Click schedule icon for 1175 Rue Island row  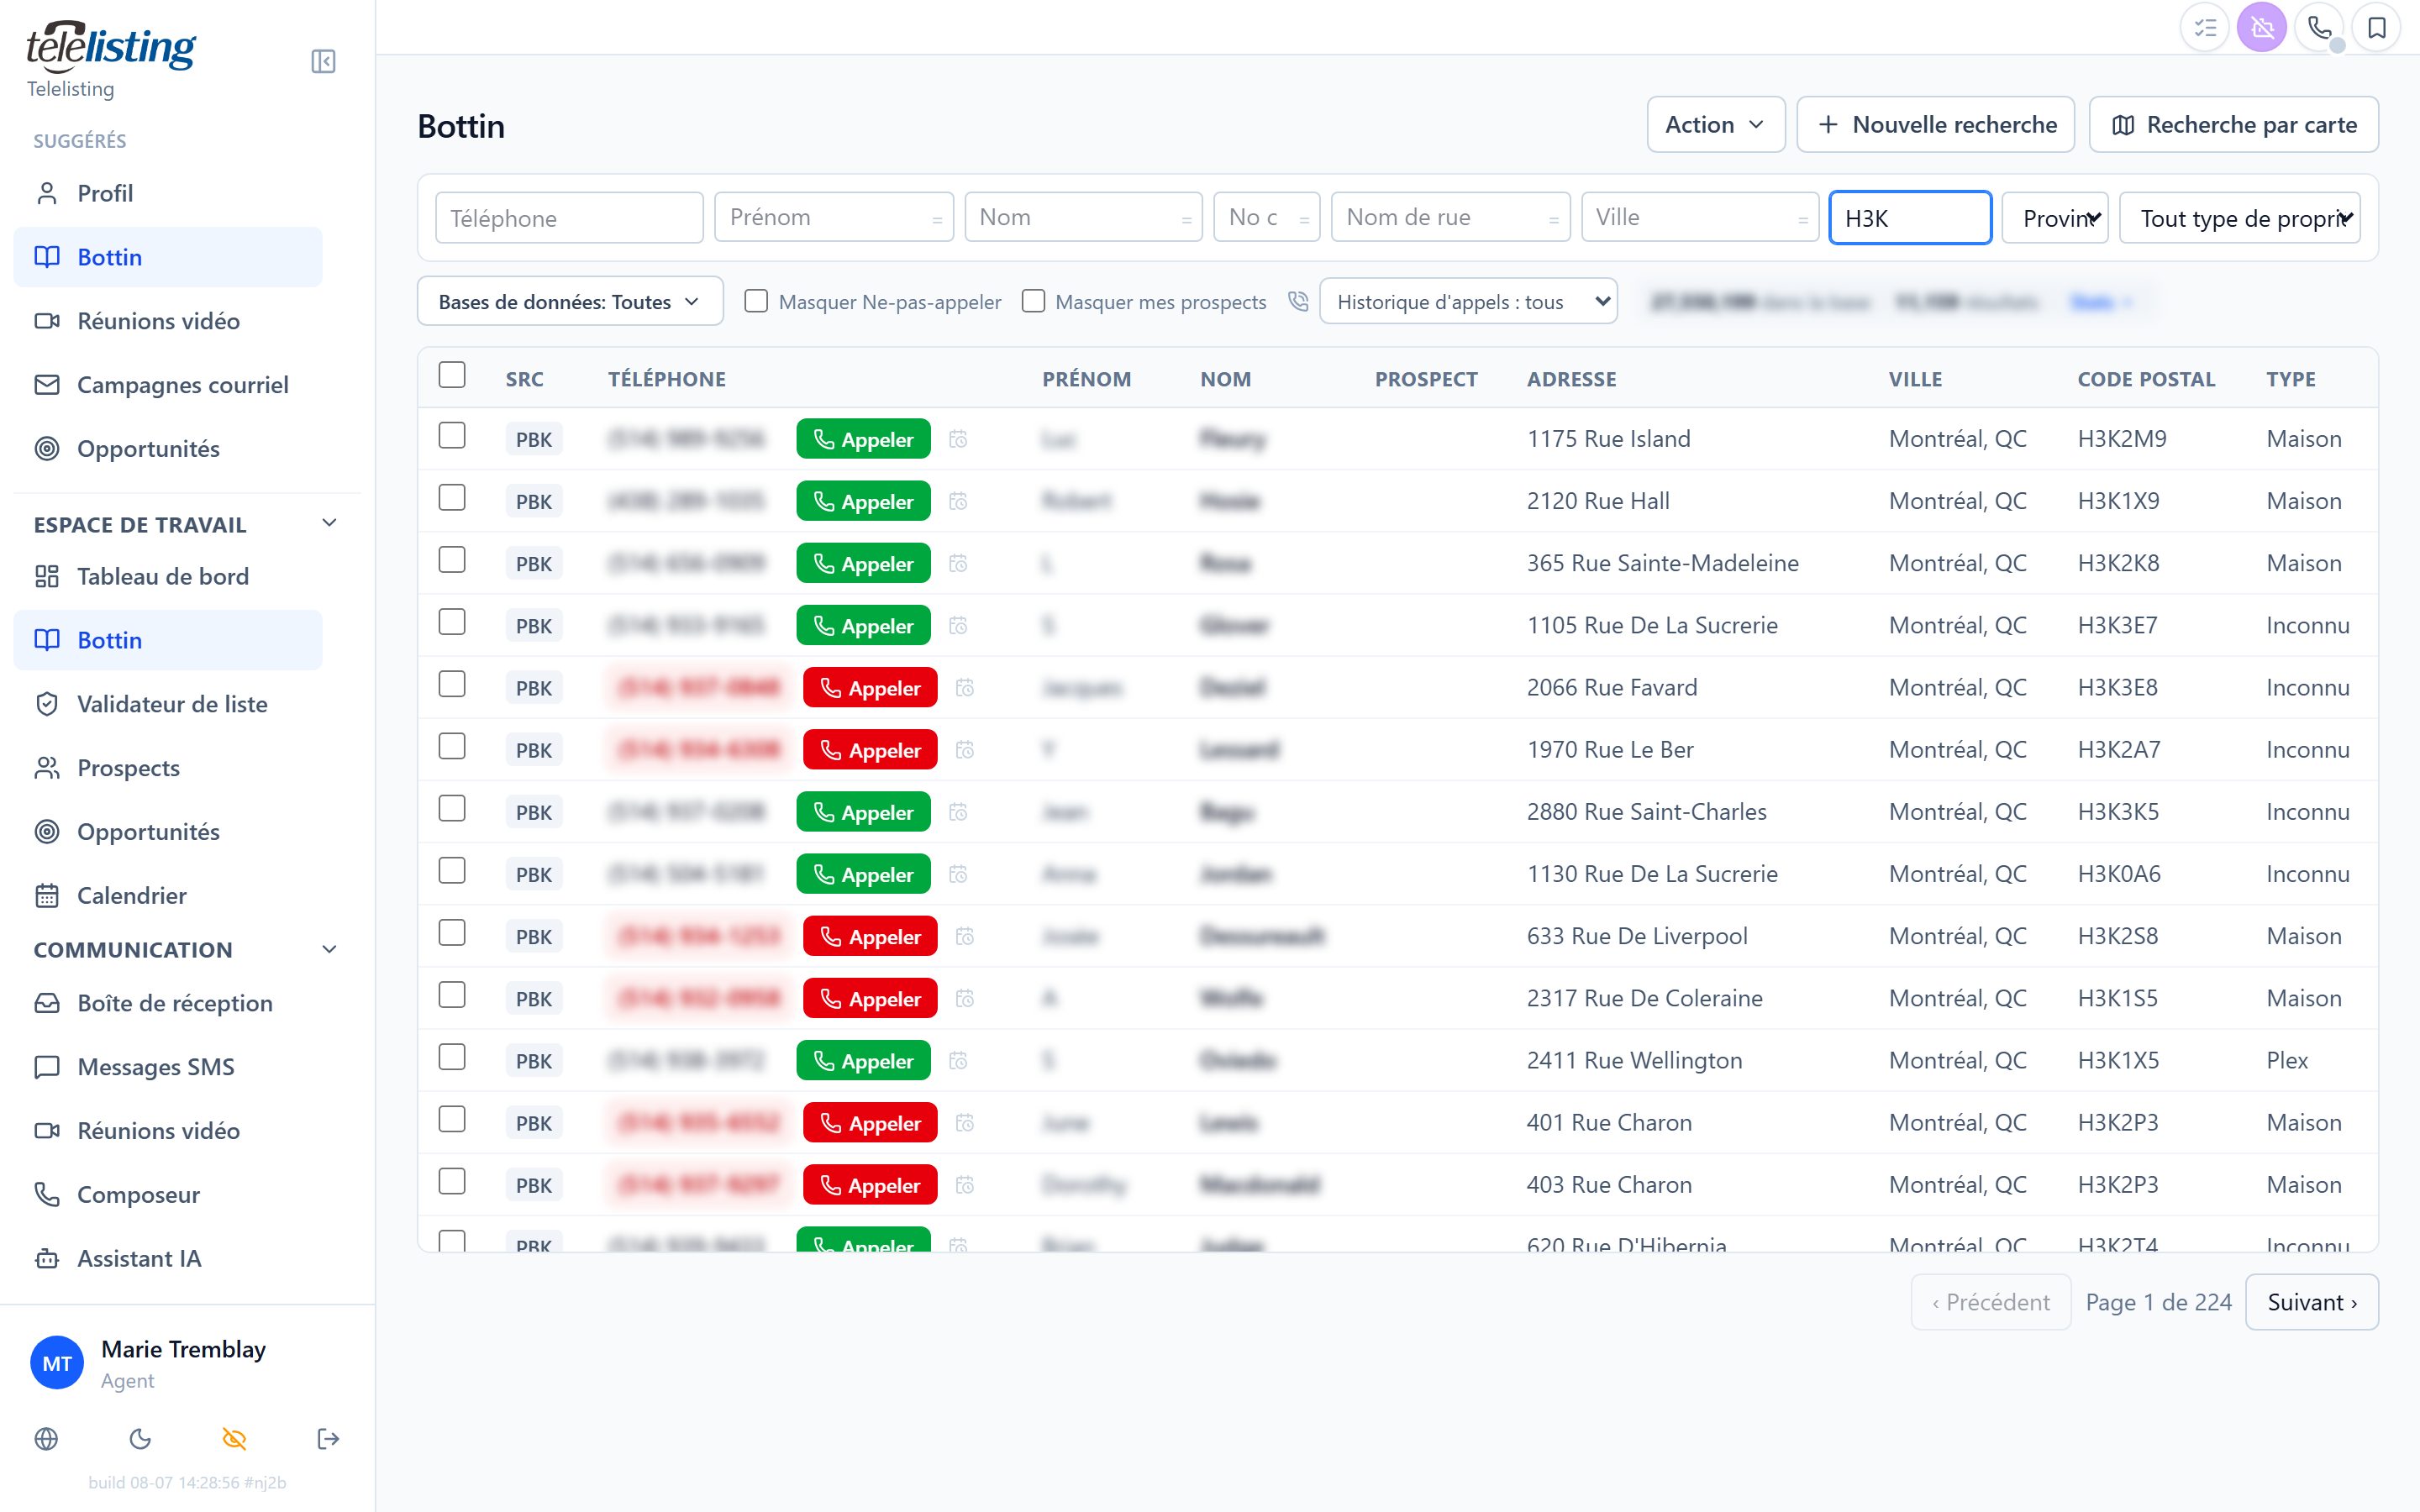[958, 439]
